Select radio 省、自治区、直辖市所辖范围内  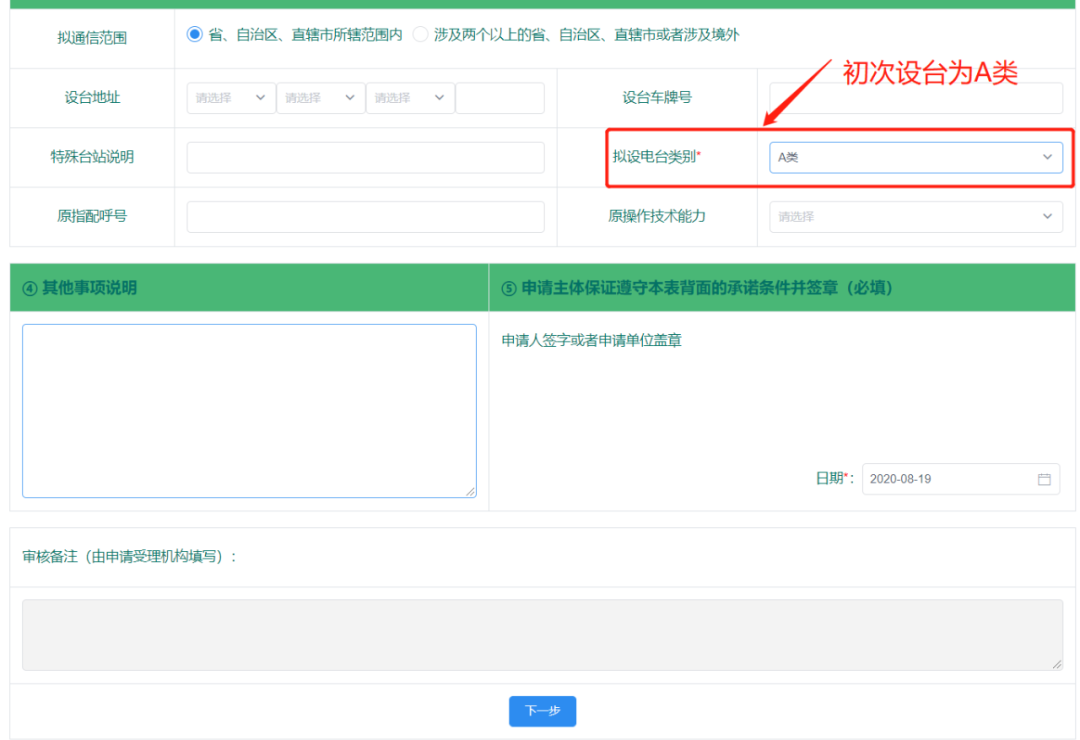[195, 34]
